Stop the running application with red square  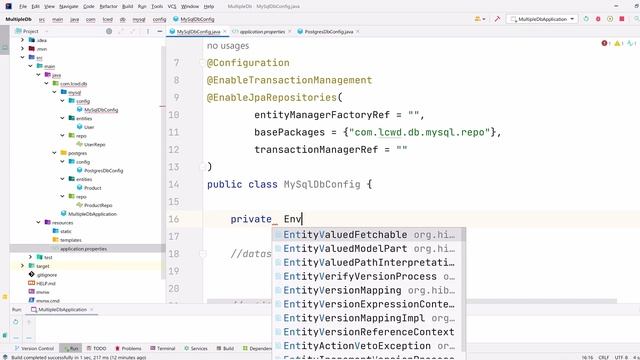622,19
